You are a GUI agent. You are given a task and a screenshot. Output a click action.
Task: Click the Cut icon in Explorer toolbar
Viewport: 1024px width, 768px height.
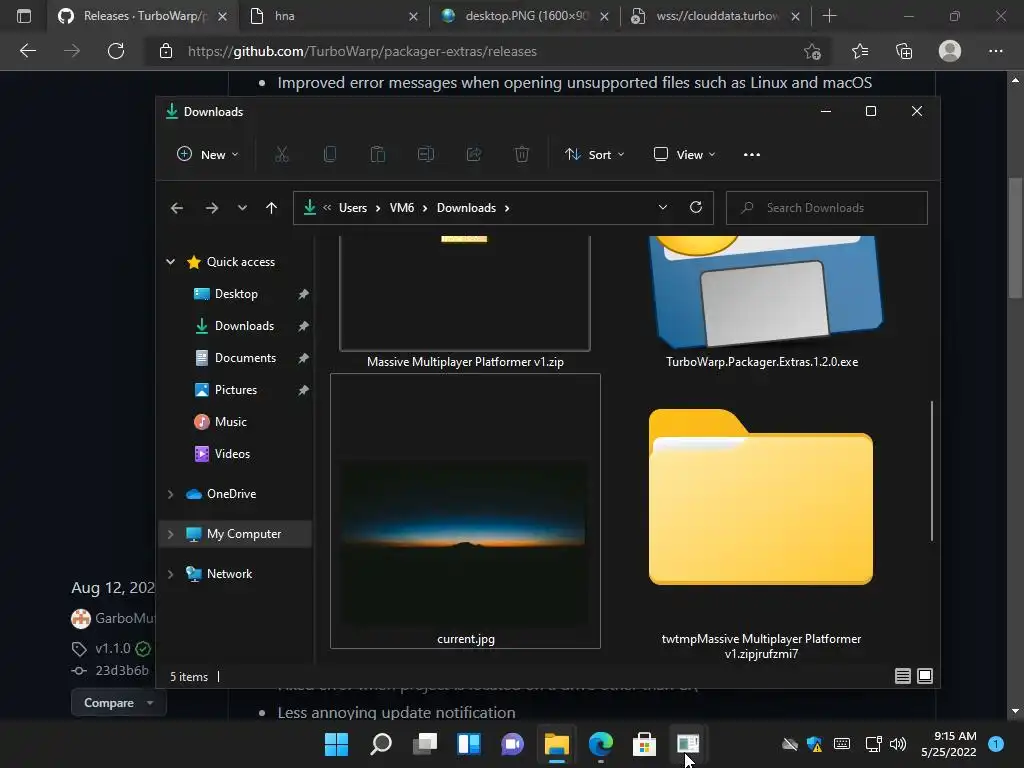tap(281, 155)
